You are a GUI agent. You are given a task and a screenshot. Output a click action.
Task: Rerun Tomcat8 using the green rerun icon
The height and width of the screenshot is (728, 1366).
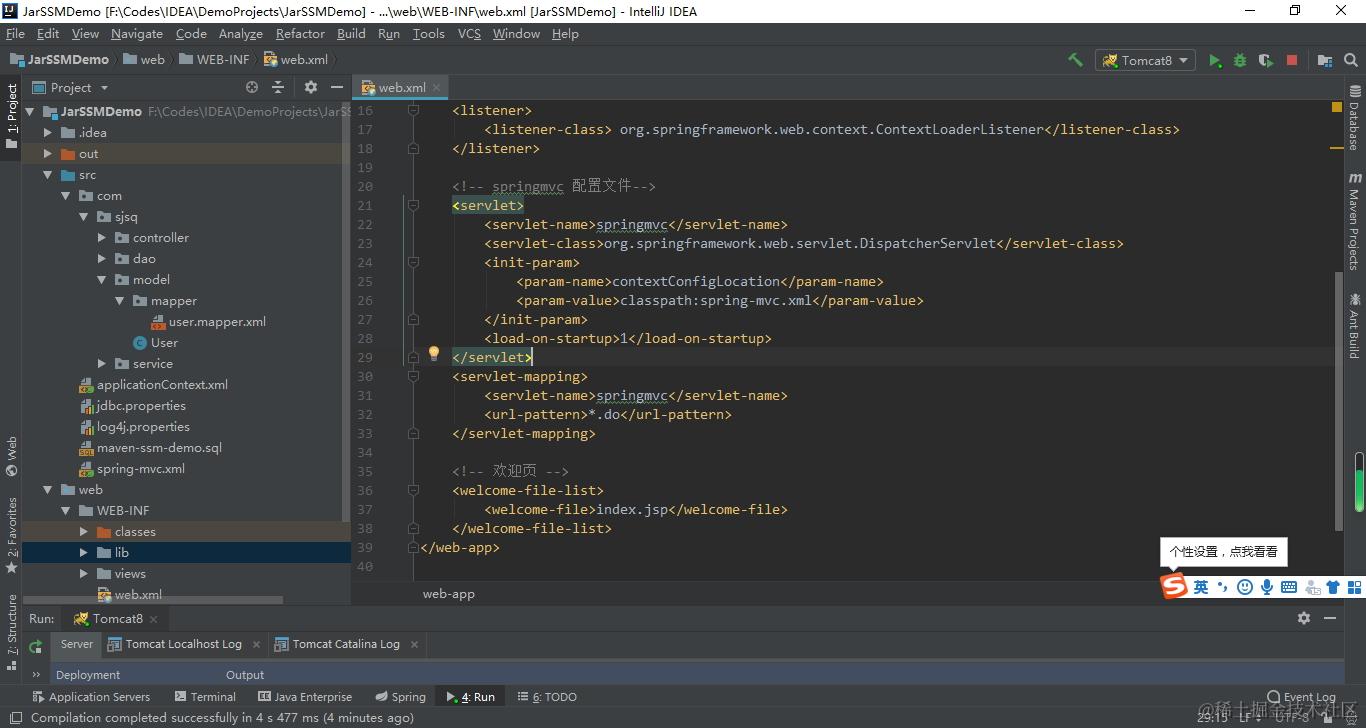pos(36,646)
